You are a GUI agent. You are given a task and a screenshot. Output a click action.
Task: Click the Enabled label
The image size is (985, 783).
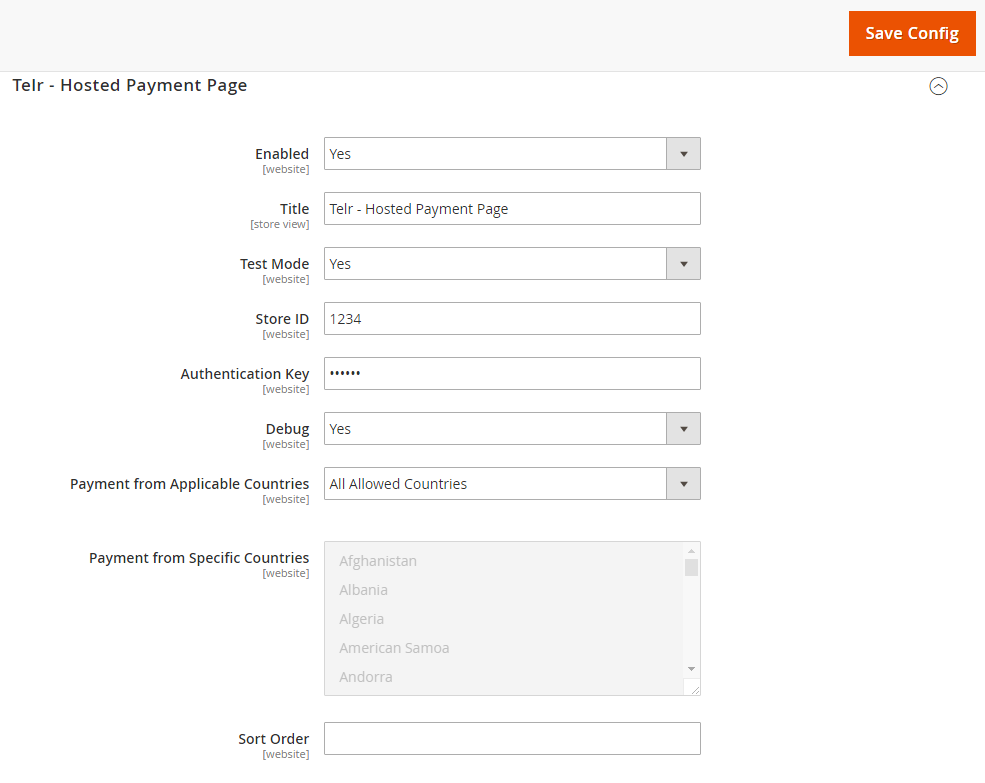282,154
